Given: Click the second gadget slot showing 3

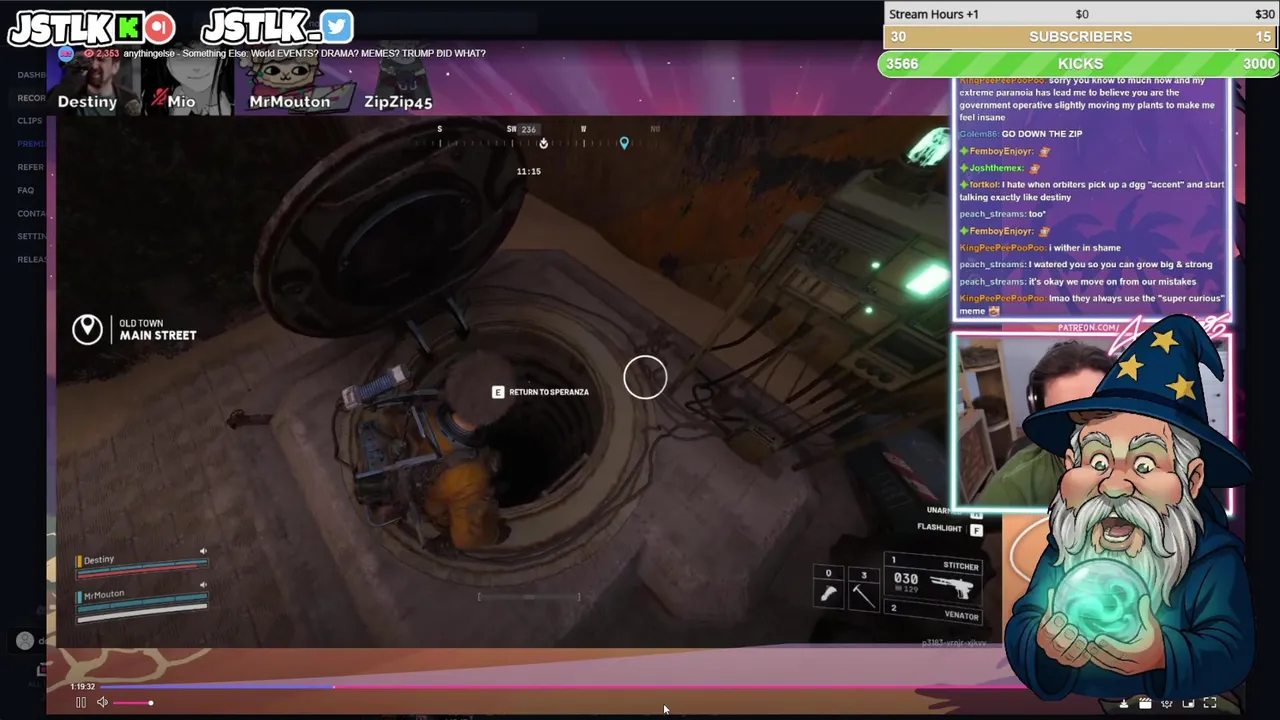Looking at the screenshot, I should [864, 587].
